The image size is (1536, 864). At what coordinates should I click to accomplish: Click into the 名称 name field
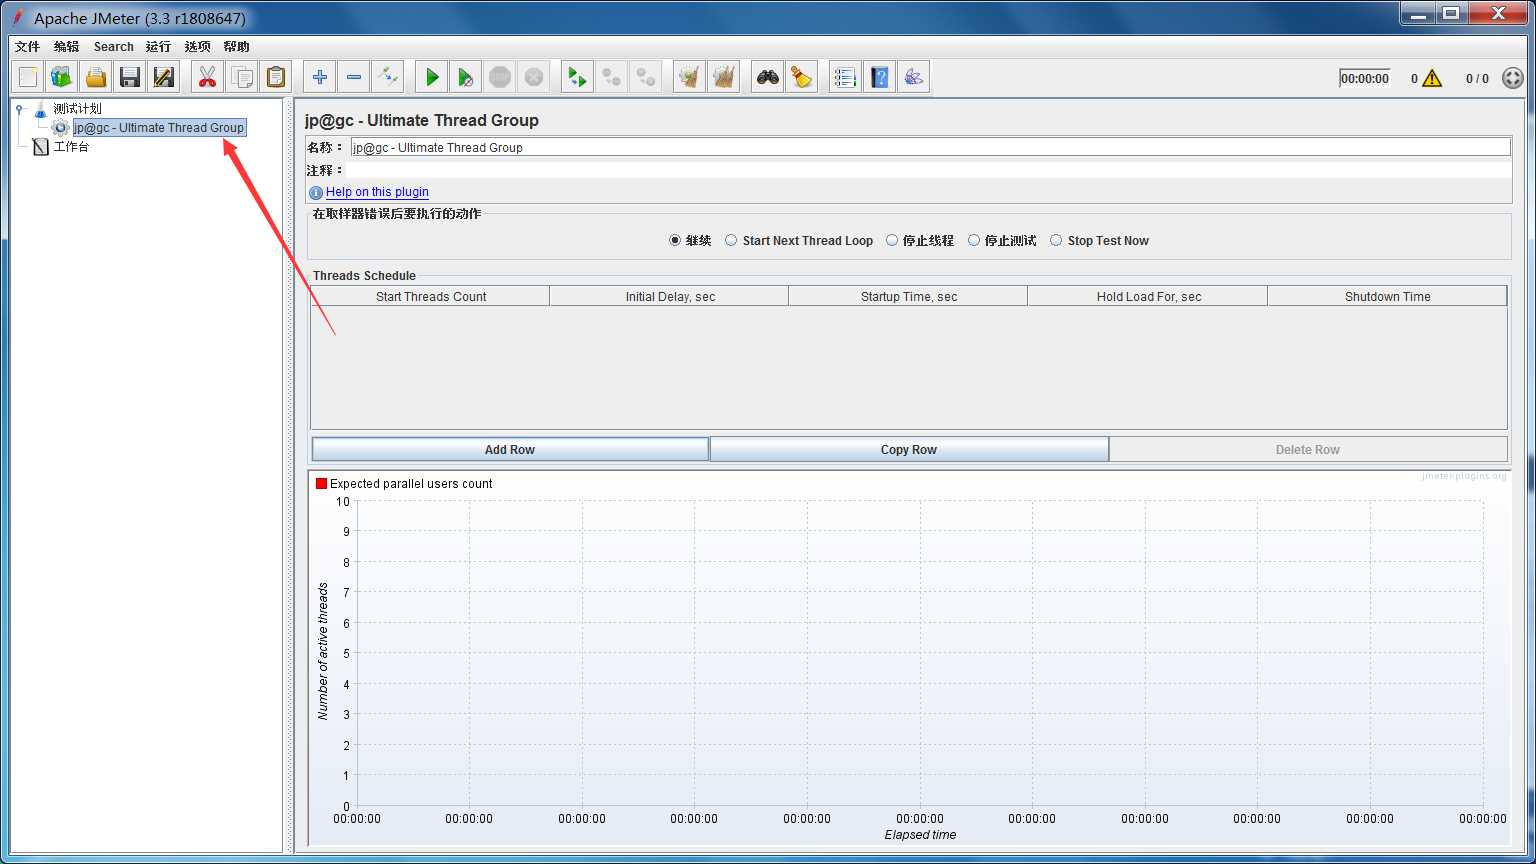(930, 147)
